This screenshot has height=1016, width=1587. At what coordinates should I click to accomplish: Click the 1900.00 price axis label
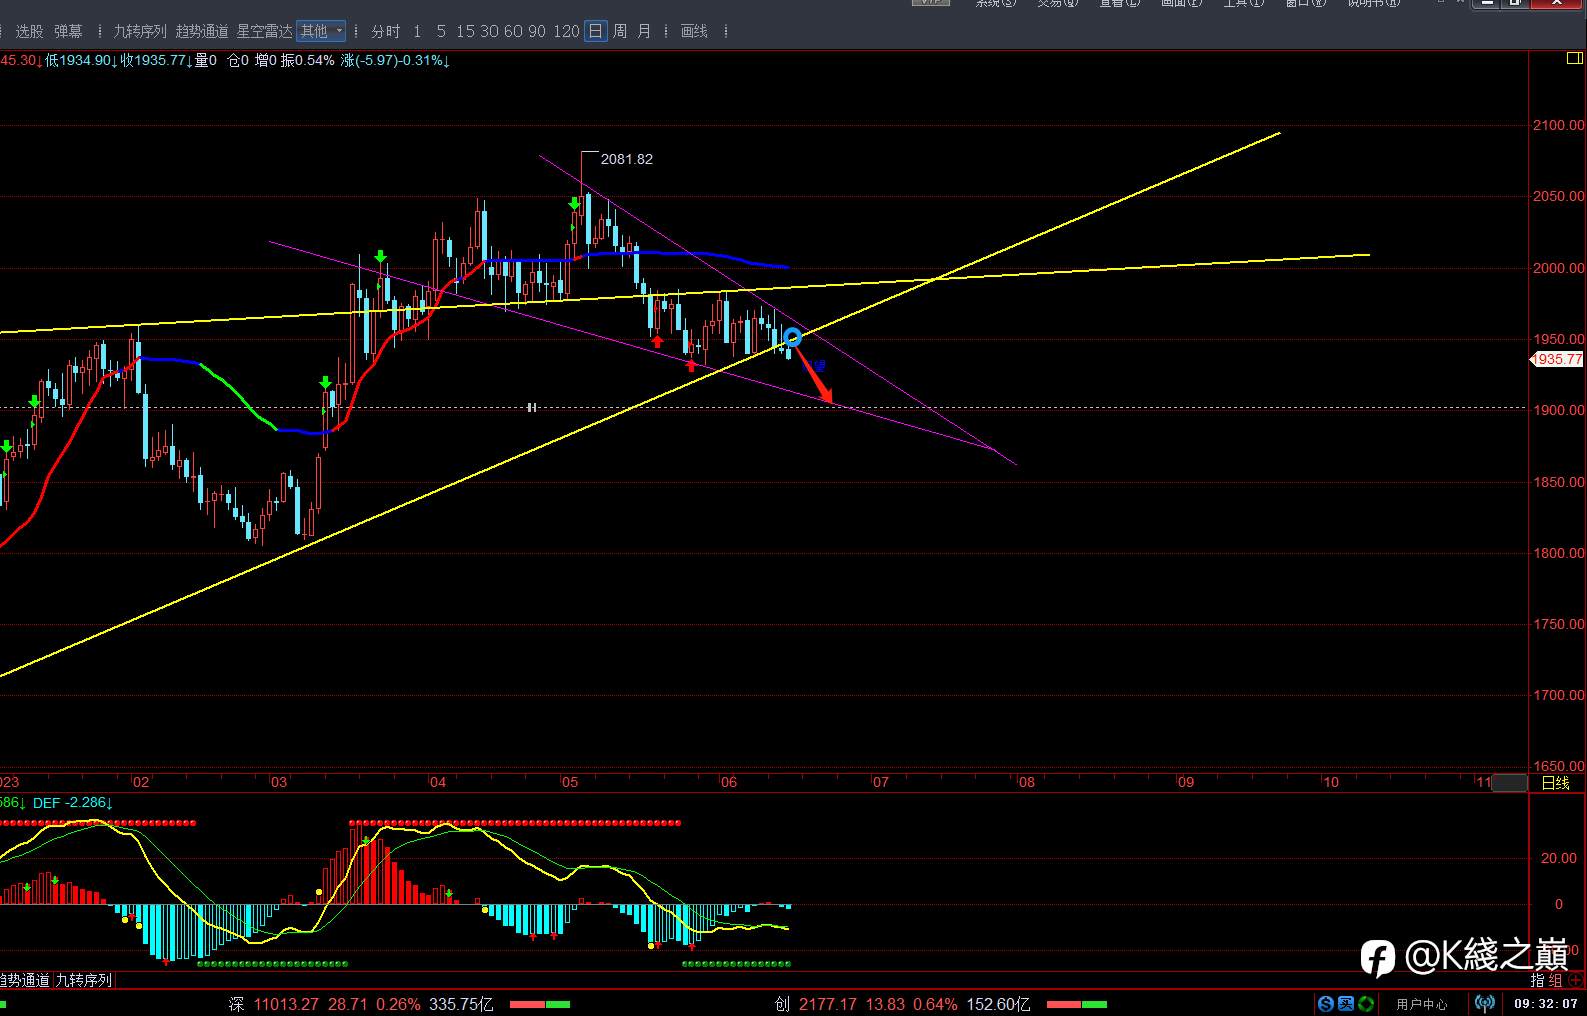coord(1558,410)
